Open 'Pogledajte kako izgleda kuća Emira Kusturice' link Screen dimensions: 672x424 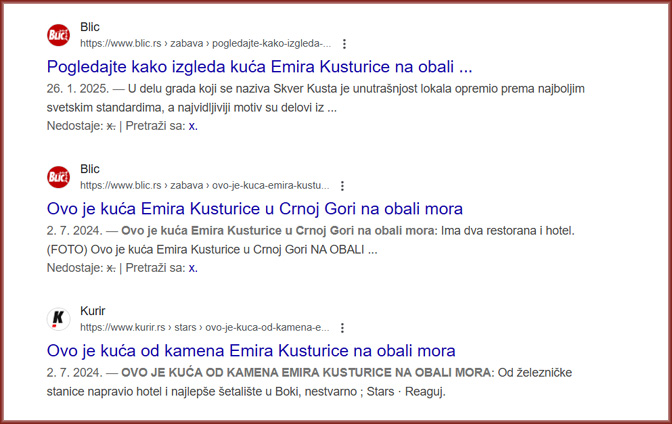pyautogui.click(x=259, y=67)
